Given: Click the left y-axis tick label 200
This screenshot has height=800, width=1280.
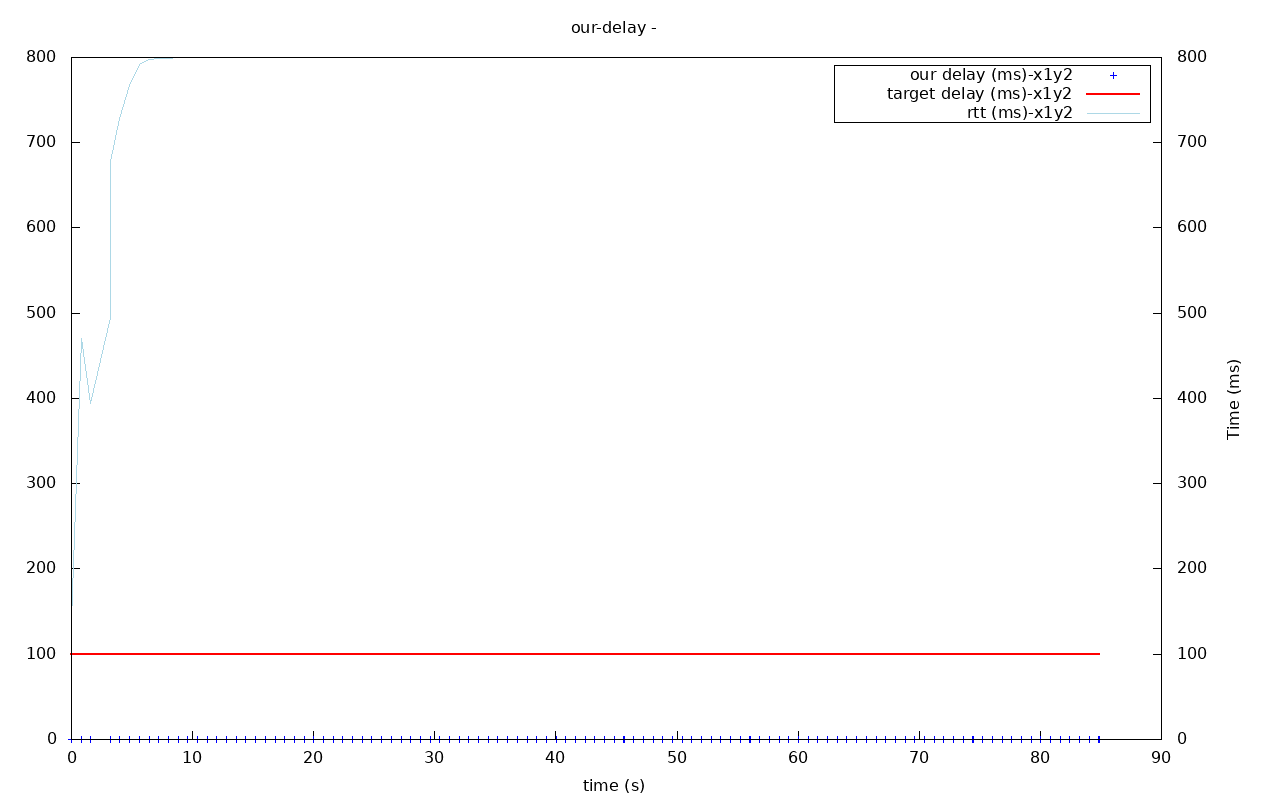Looking at the screenshot, I should pos(41,568).
